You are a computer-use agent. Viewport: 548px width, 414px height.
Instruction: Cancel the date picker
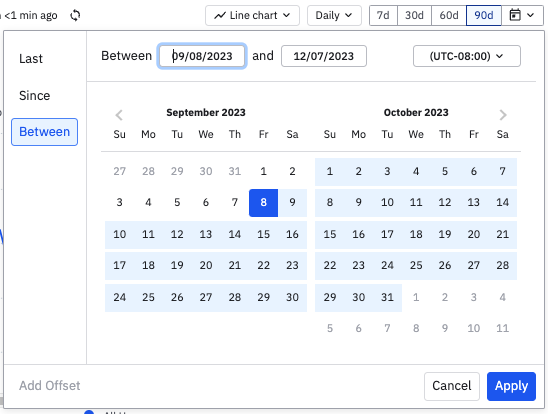(452, 386)
